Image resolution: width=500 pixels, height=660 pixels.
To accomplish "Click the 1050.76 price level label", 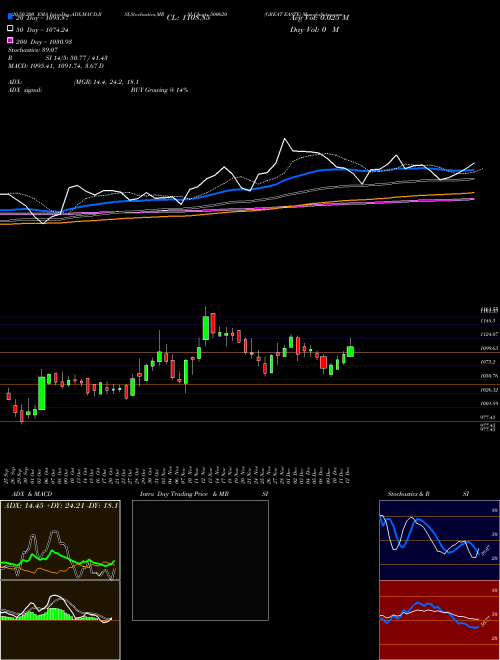I will point(489,376).
